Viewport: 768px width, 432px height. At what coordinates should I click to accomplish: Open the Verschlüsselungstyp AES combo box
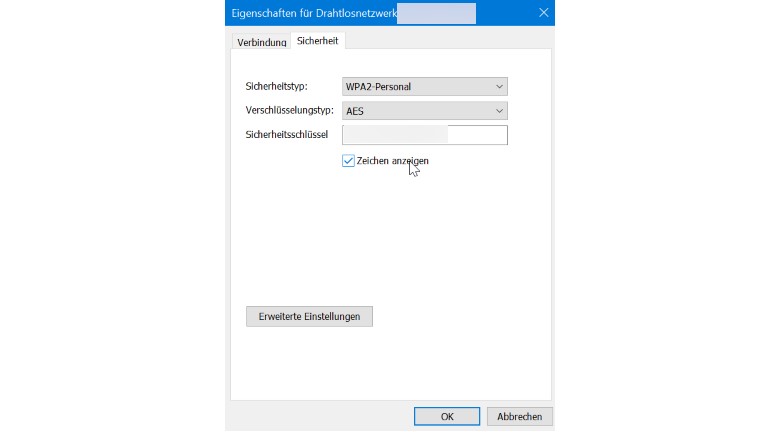417,111
